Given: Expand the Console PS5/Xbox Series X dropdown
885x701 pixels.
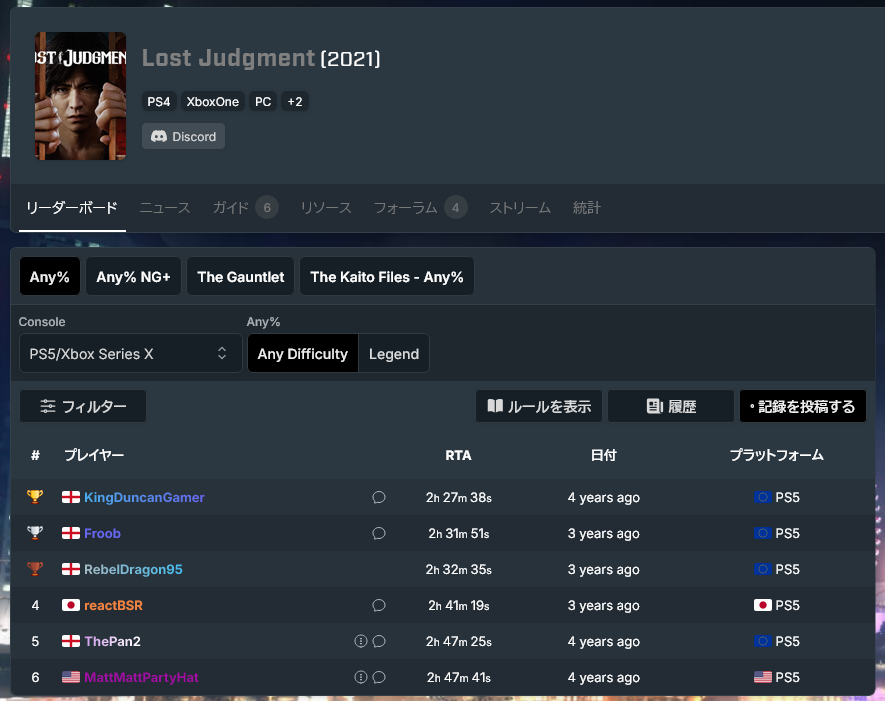Looking at the screenshot, I should (x=130, y=354).
